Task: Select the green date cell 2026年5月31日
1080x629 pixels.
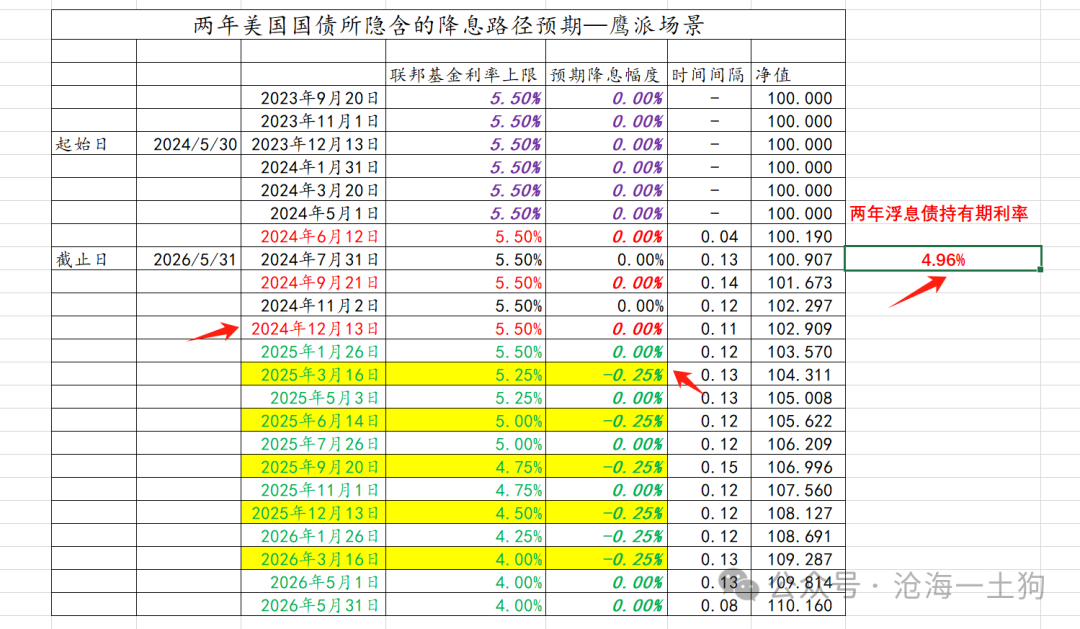Action: pos(313,605)
